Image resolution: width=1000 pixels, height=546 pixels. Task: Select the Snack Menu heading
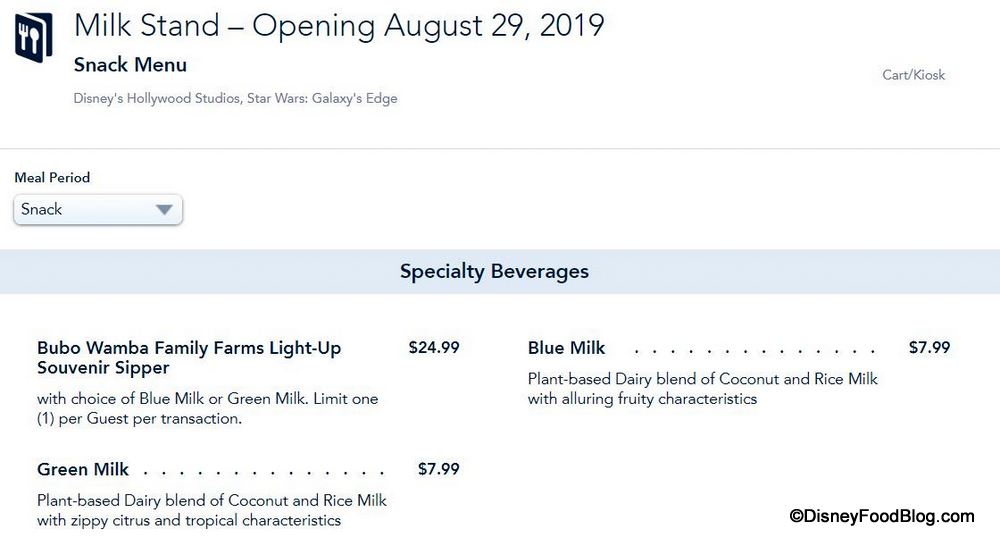(130, 65)
